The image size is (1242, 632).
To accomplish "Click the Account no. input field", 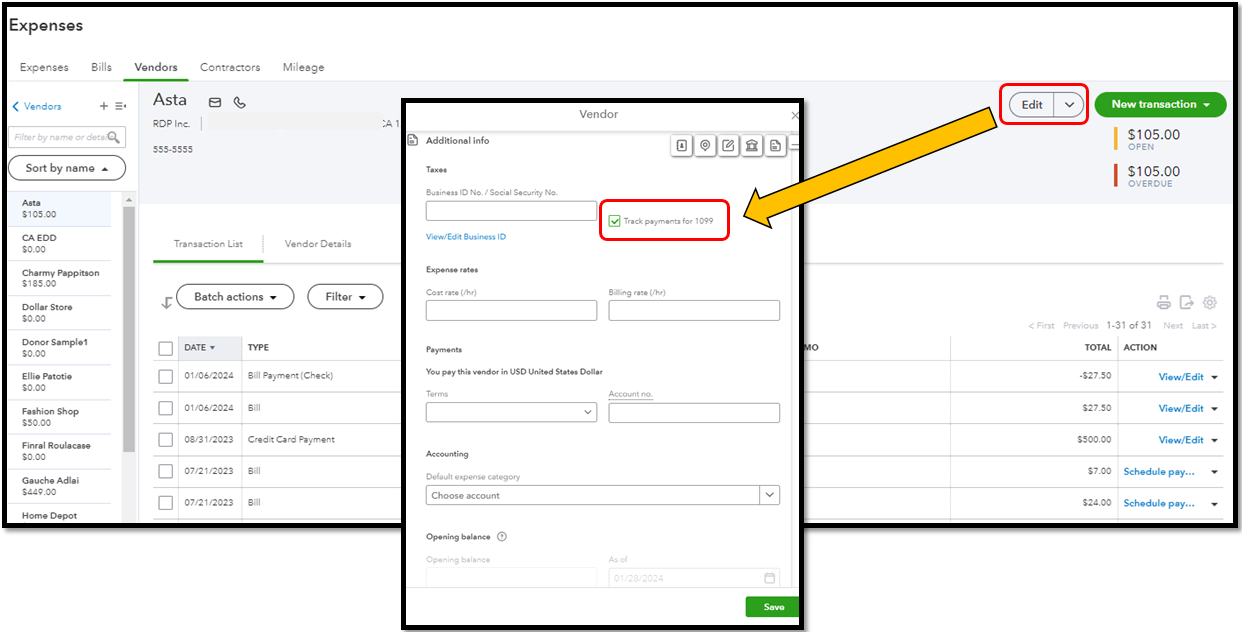I will 694,412.
